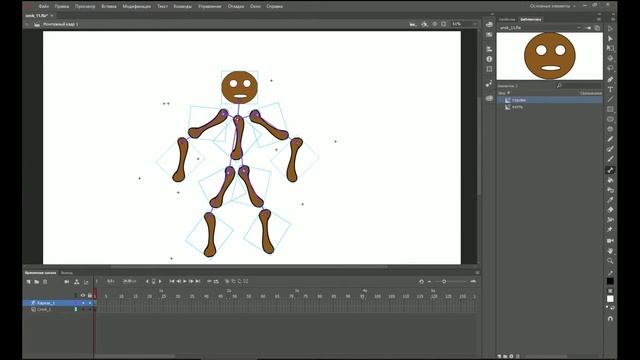Viewport: 640px width, 360px height.
Task: Select the Oval tool
Action: pyautogui.click(x=610, y=119)
